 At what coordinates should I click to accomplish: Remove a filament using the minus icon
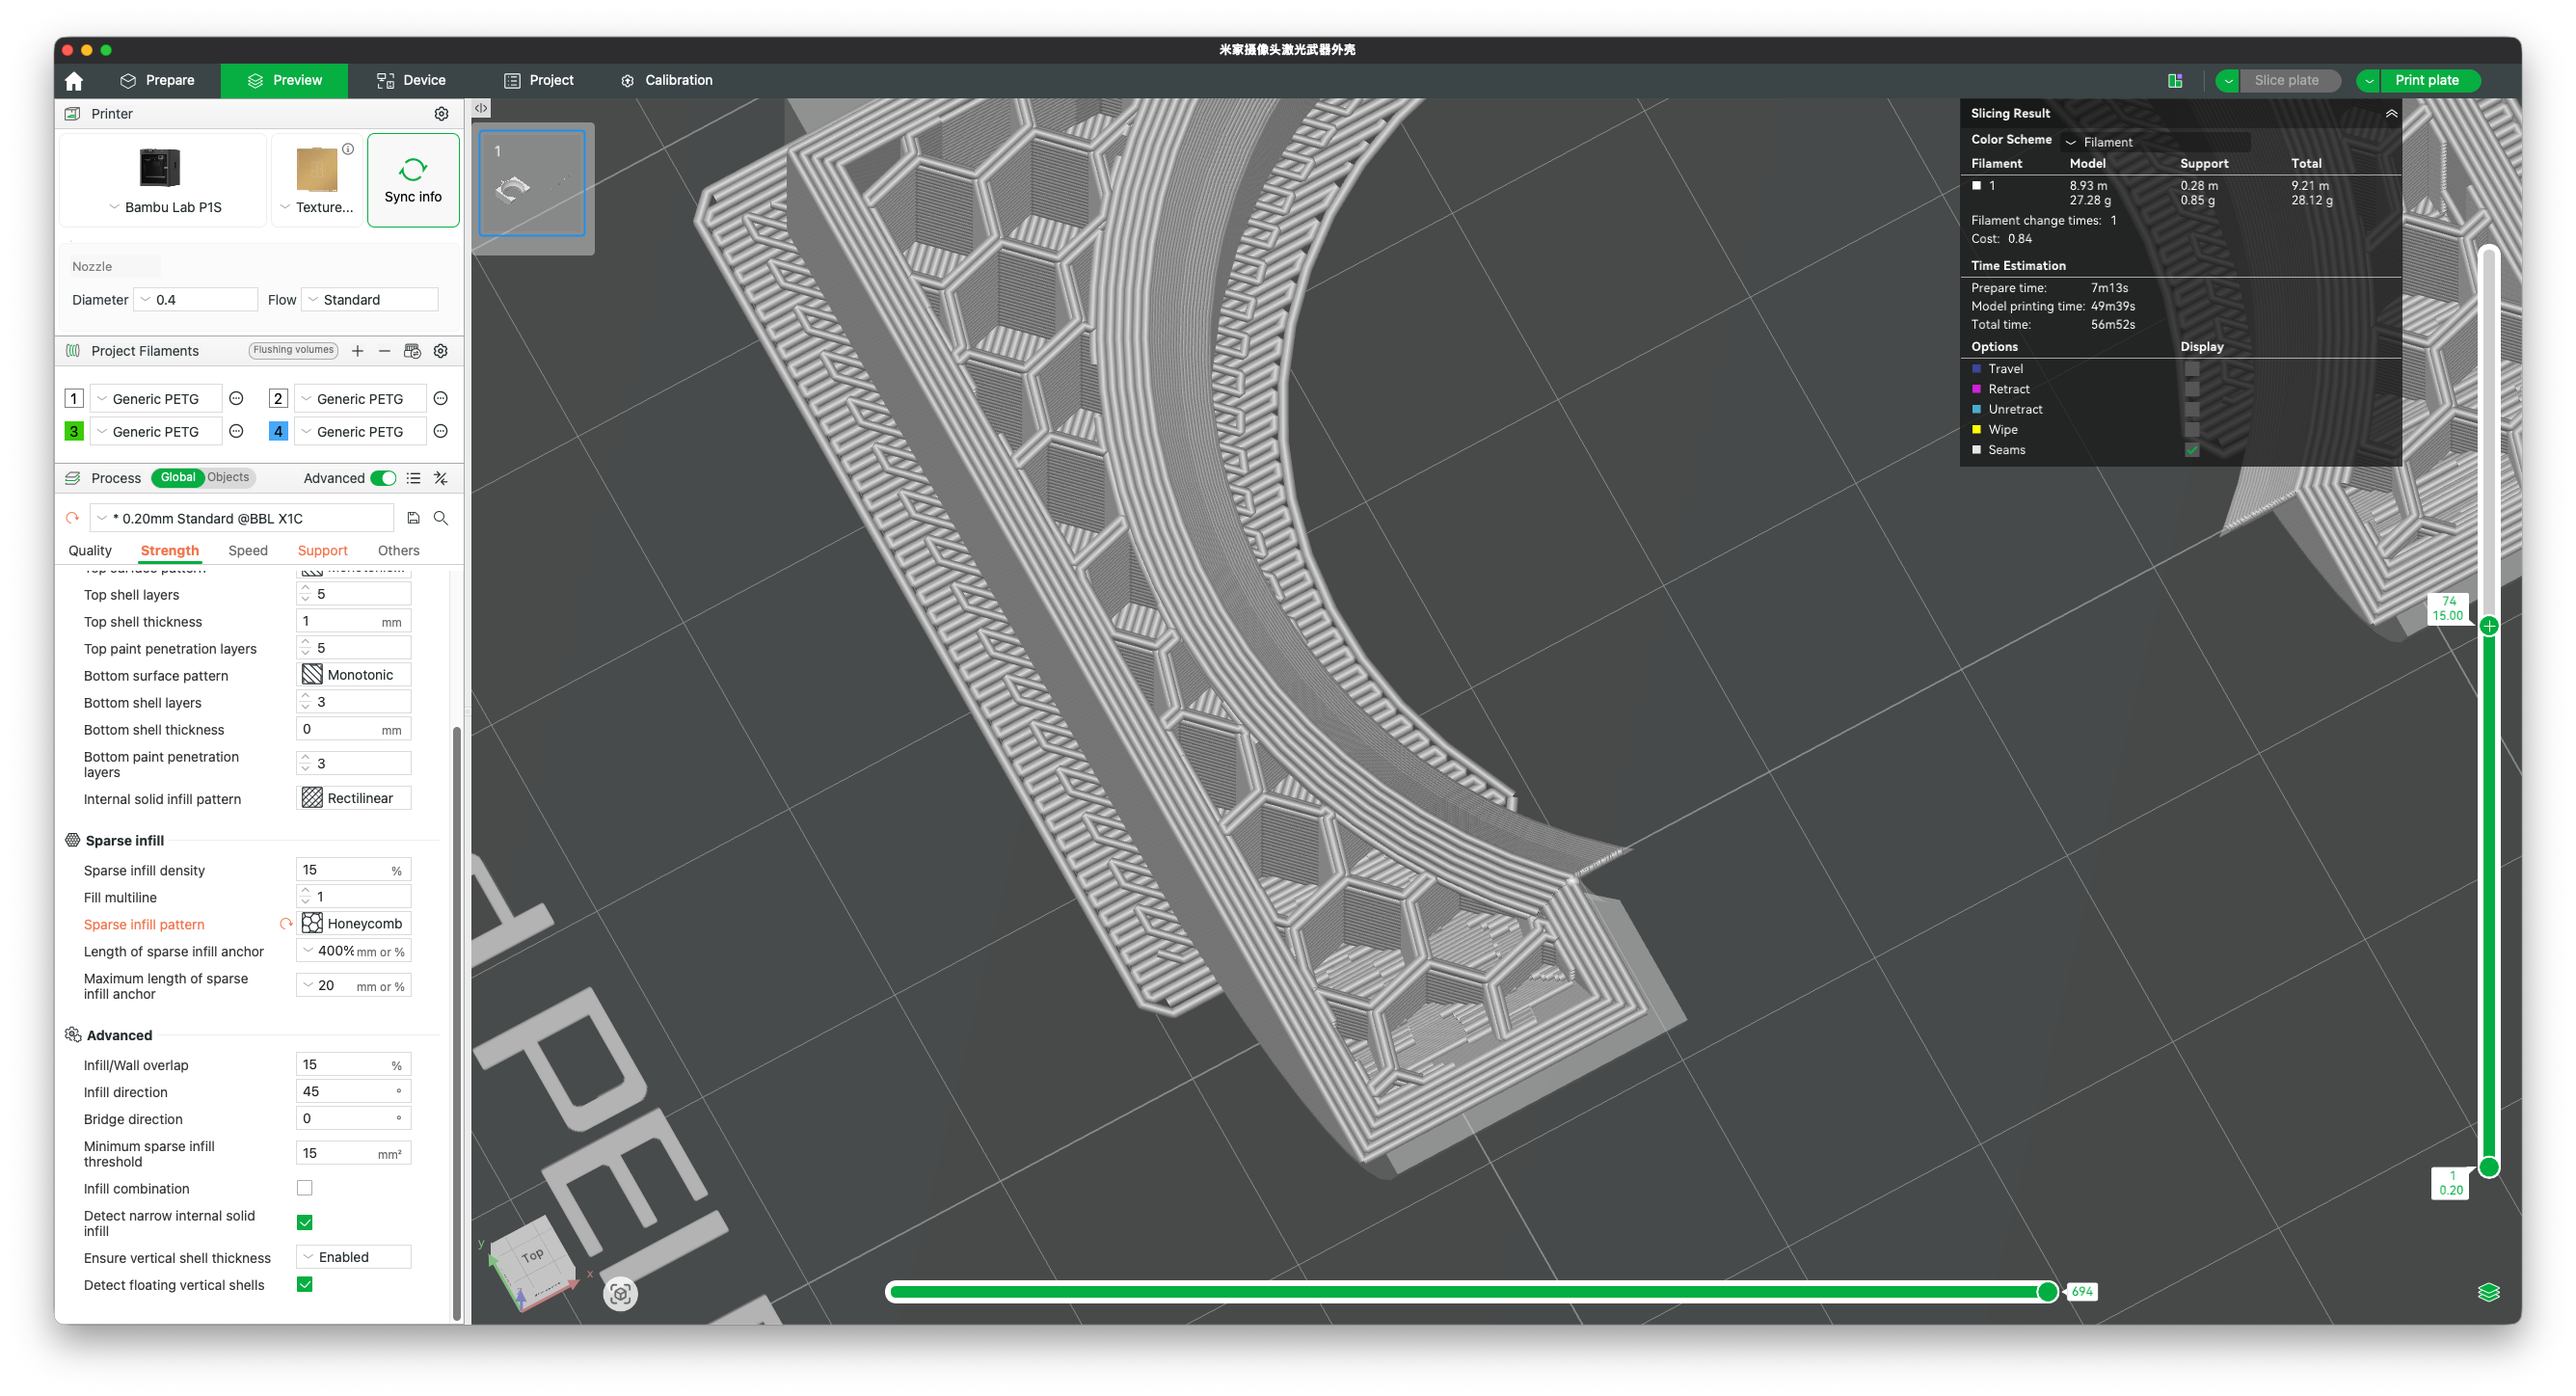[x=385, y=350]
